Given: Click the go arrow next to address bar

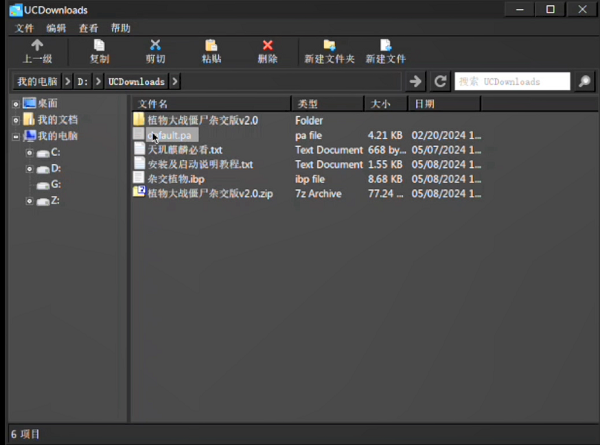Looking at the screenshot, I should (417, 81).
